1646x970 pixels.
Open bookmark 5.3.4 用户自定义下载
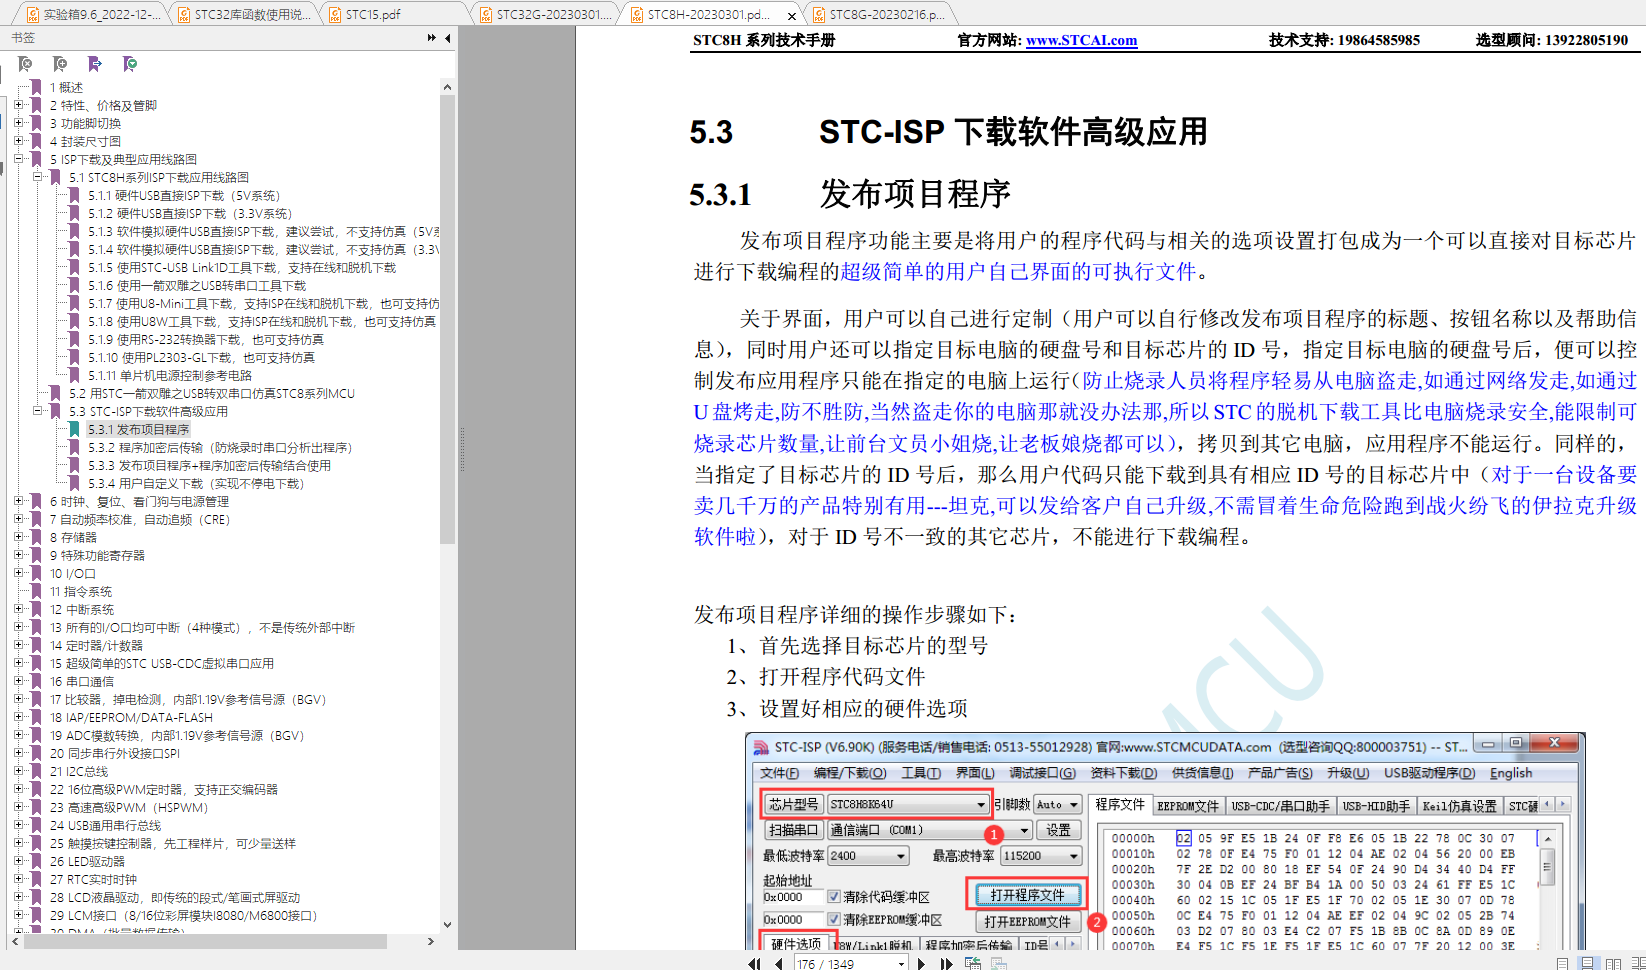195,483
